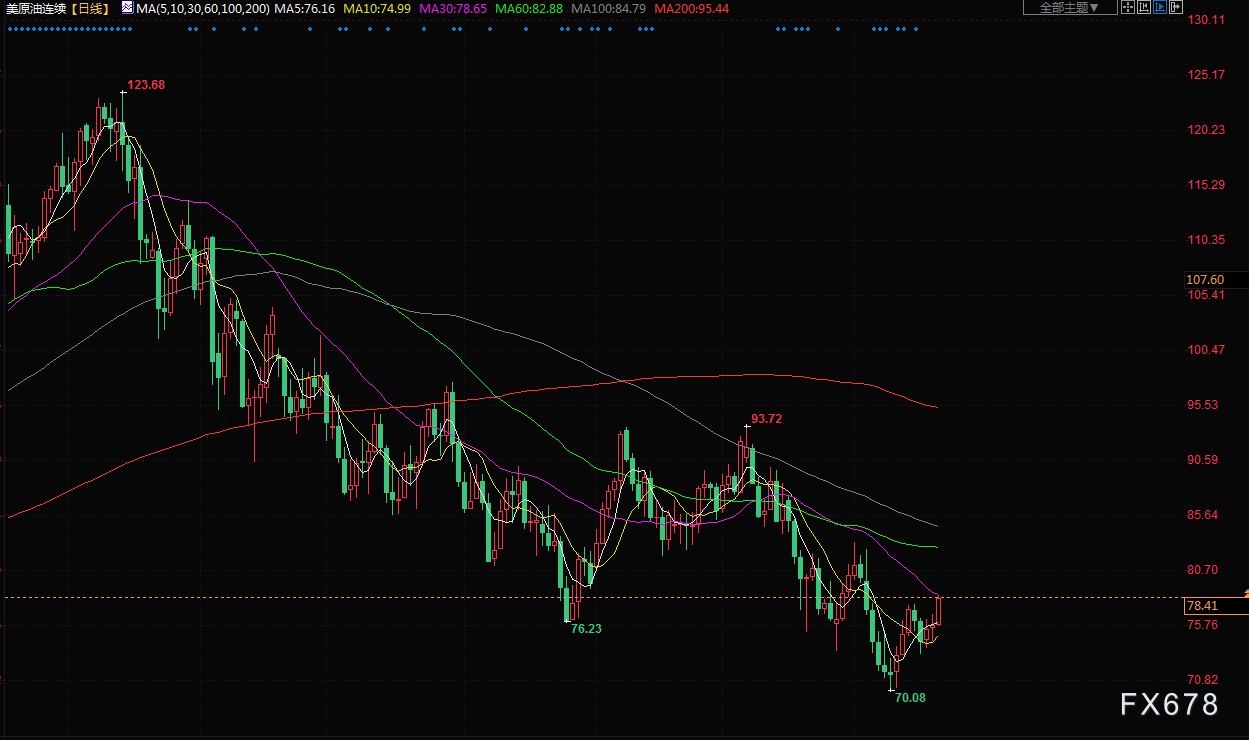Click the 美原油连续 instrument name

36,8
